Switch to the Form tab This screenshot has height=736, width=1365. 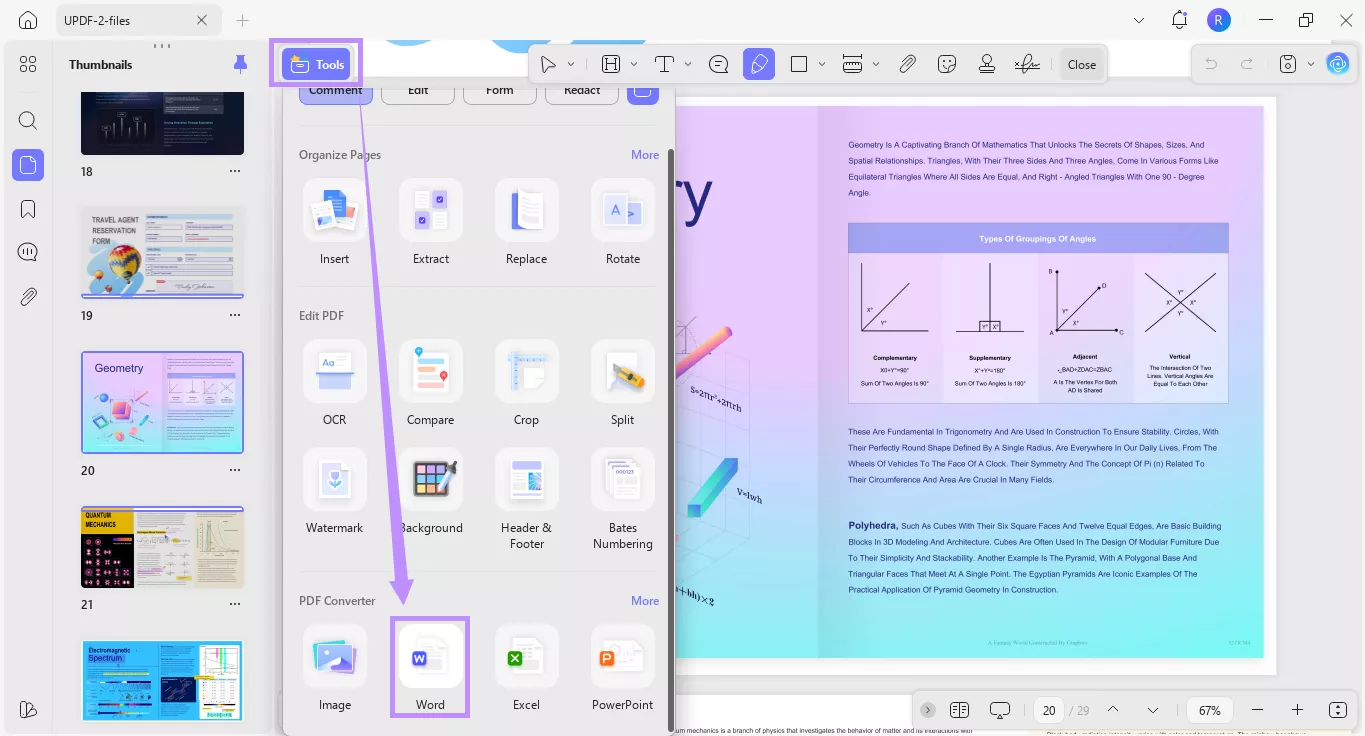499,89
